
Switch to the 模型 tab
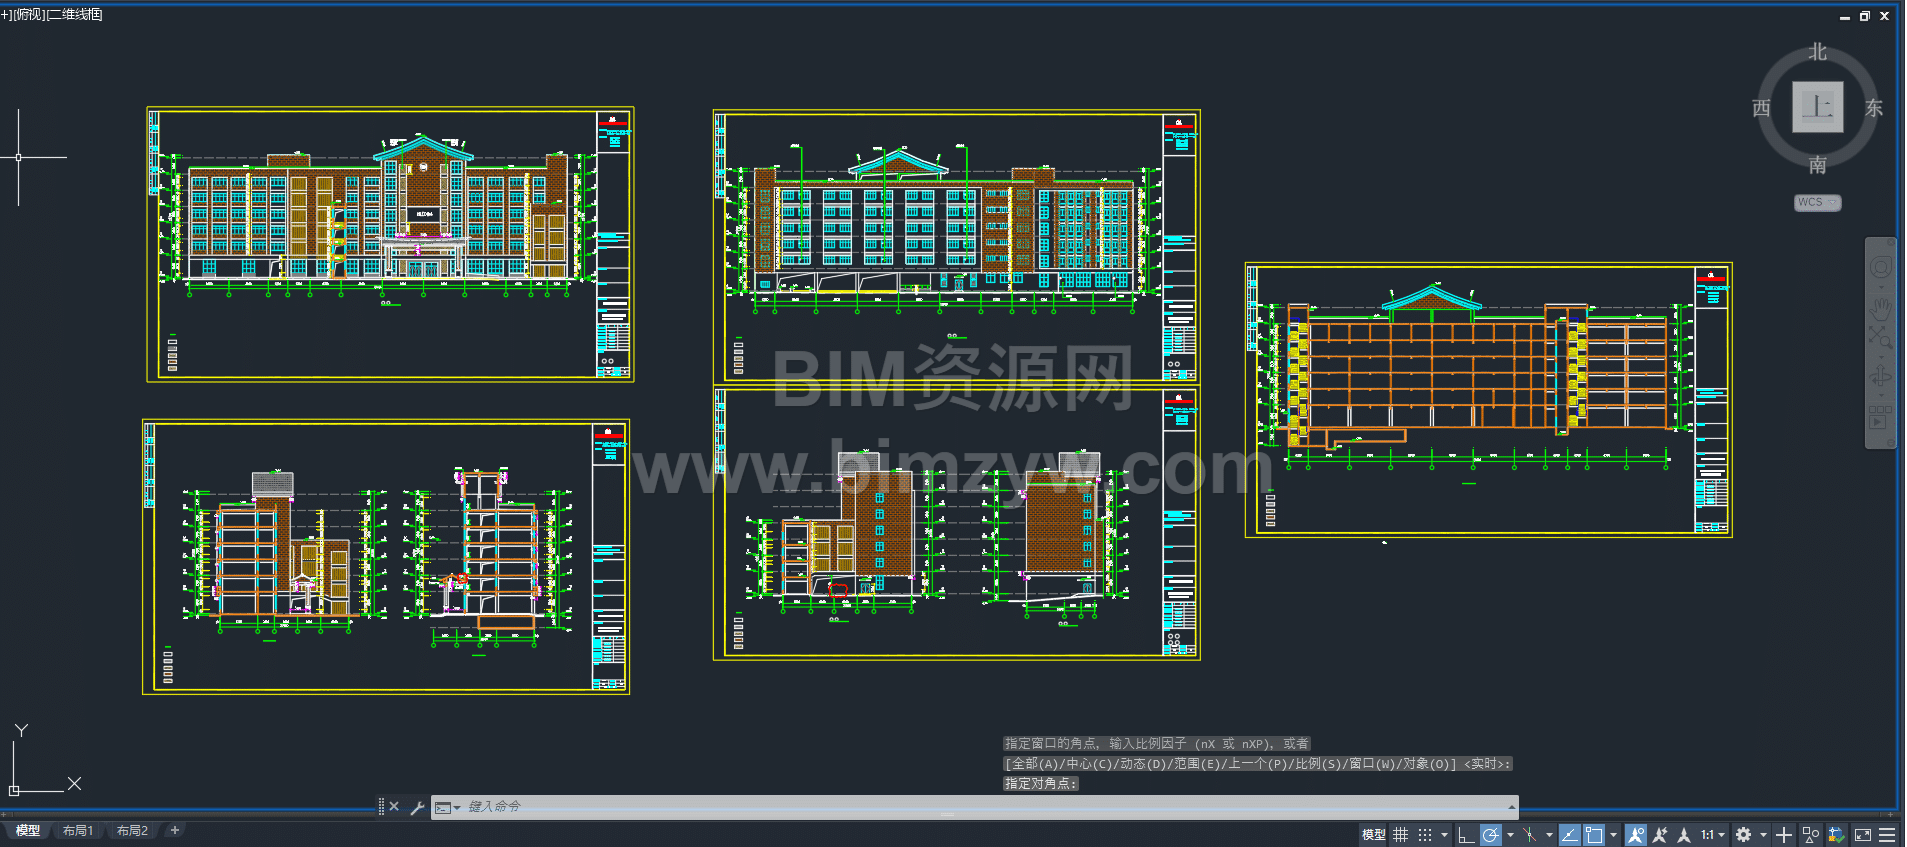click(28, 831)
